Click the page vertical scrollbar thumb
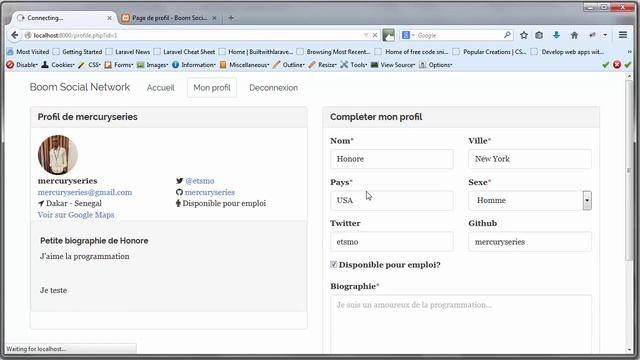The image size is (640, 360). coord(629,170)
